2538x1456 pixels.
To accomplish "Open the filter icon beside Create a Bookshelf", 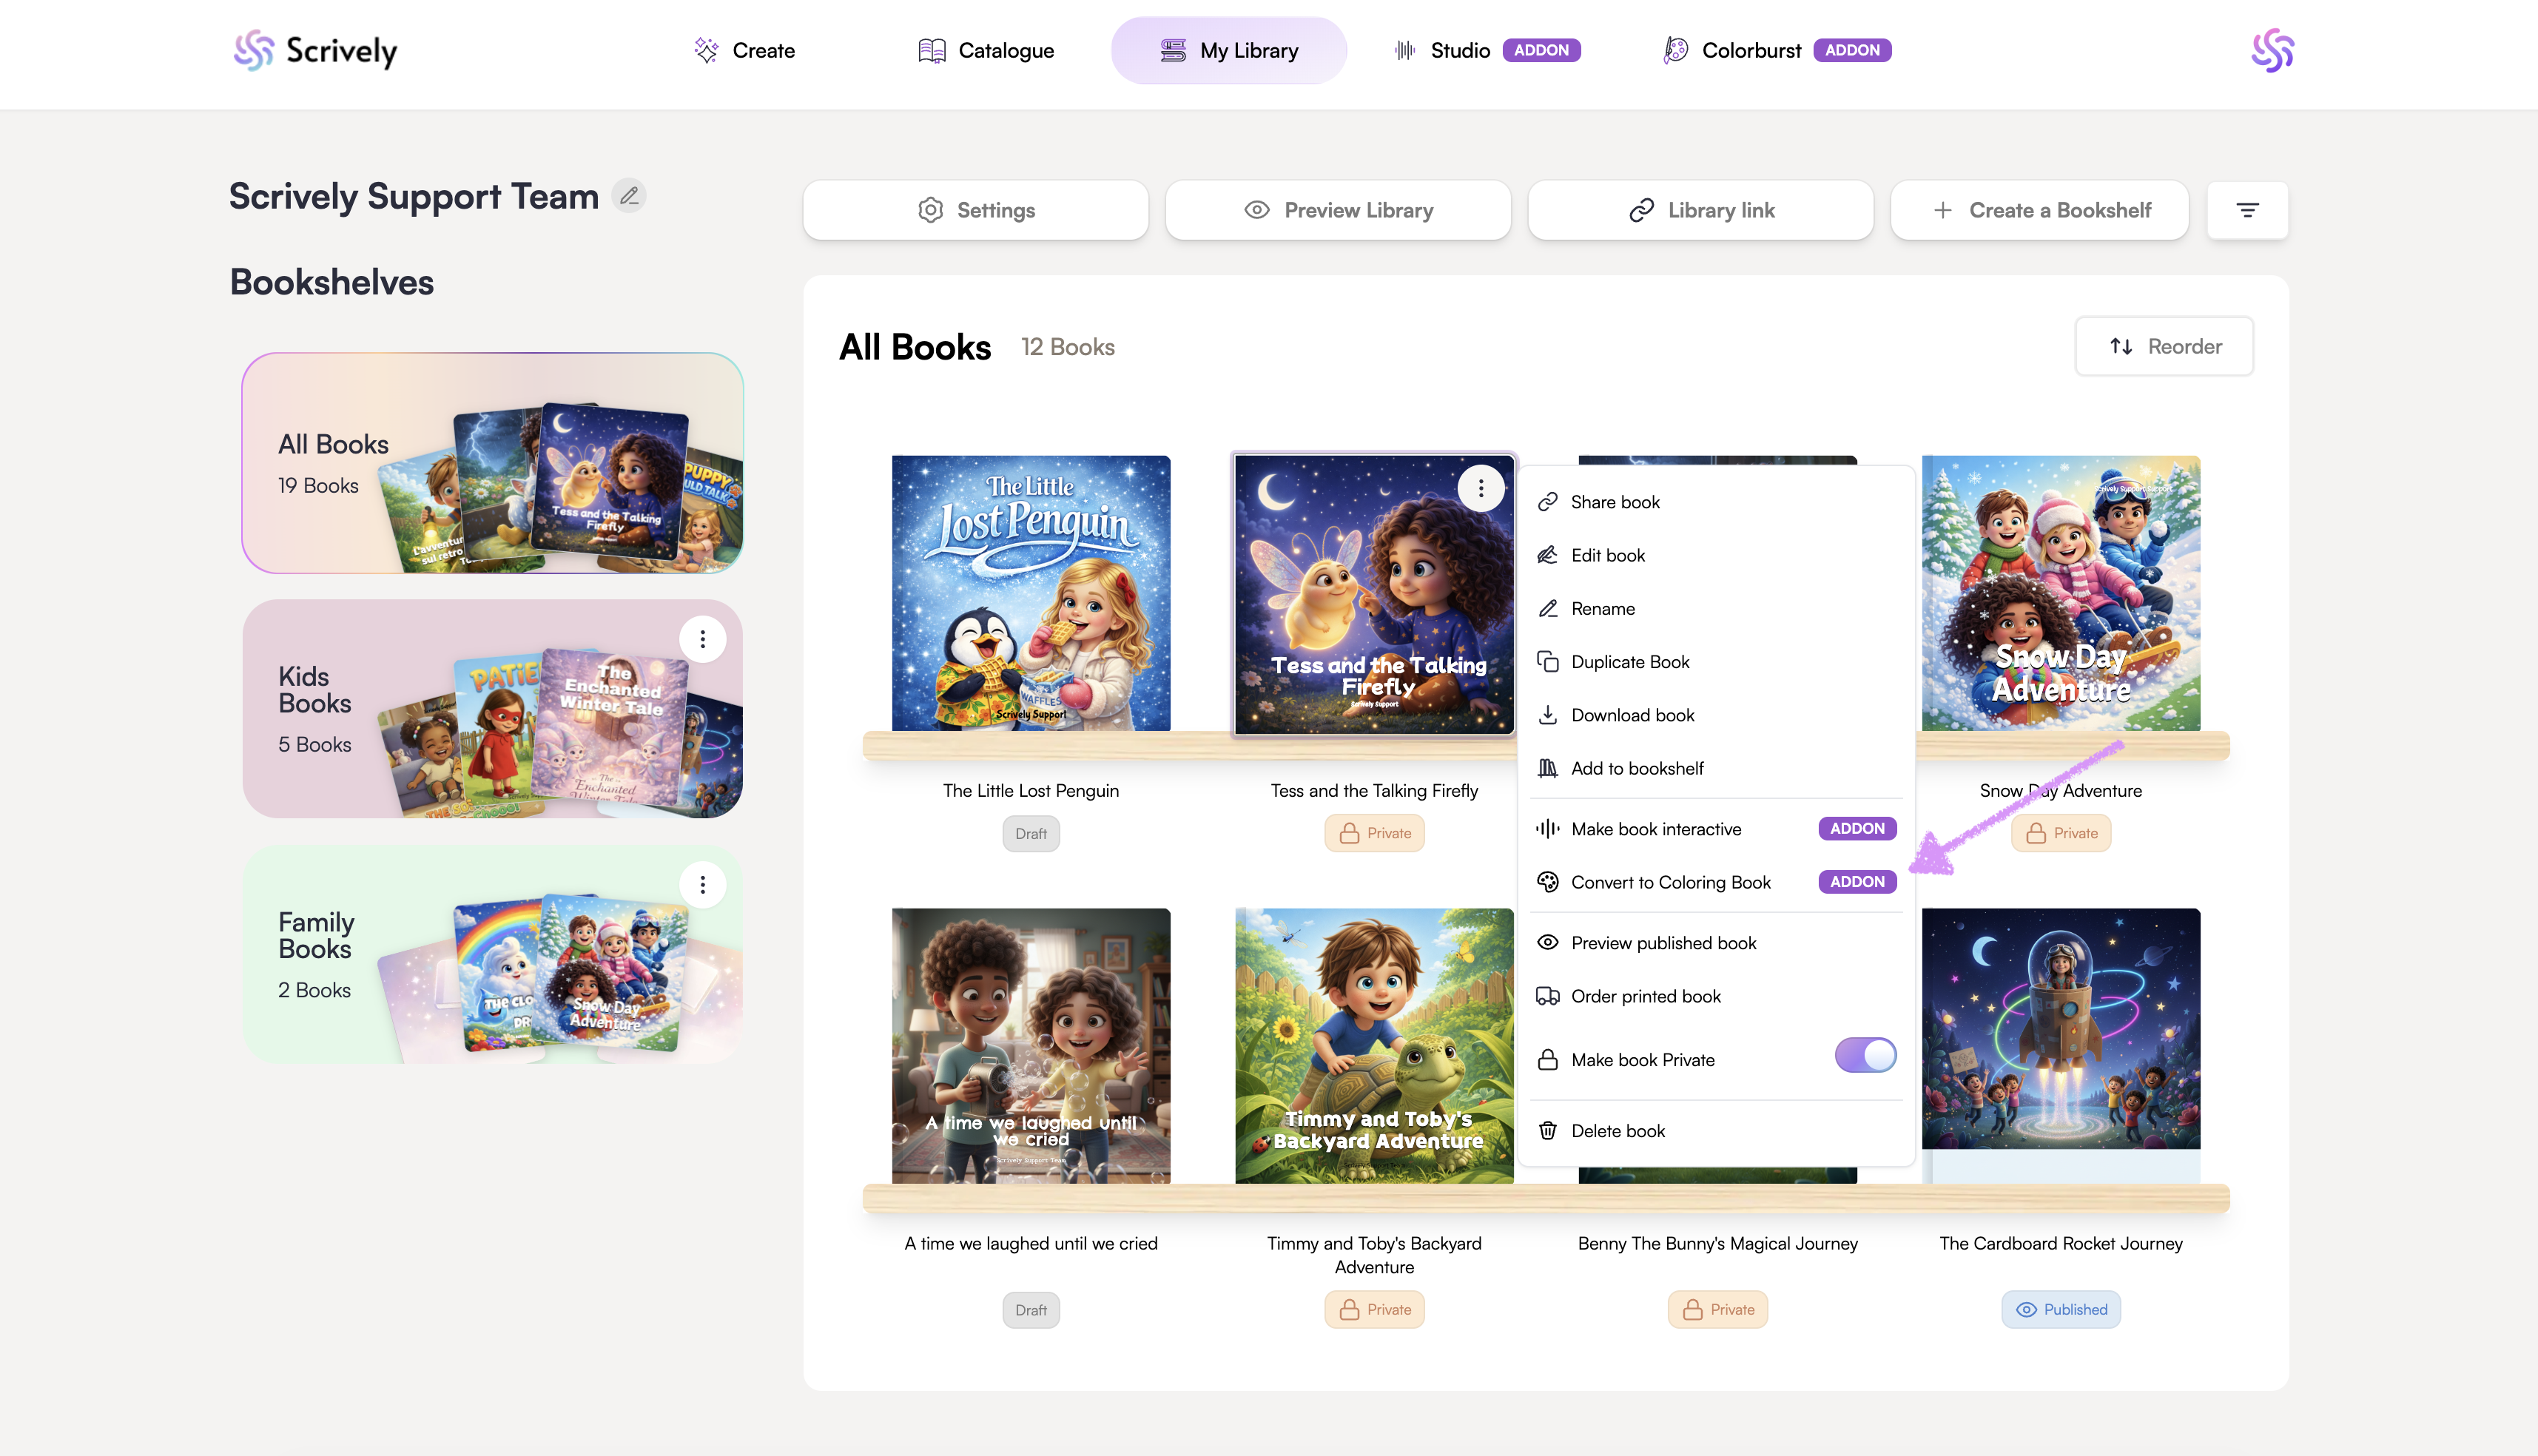I will (2247, 210).
